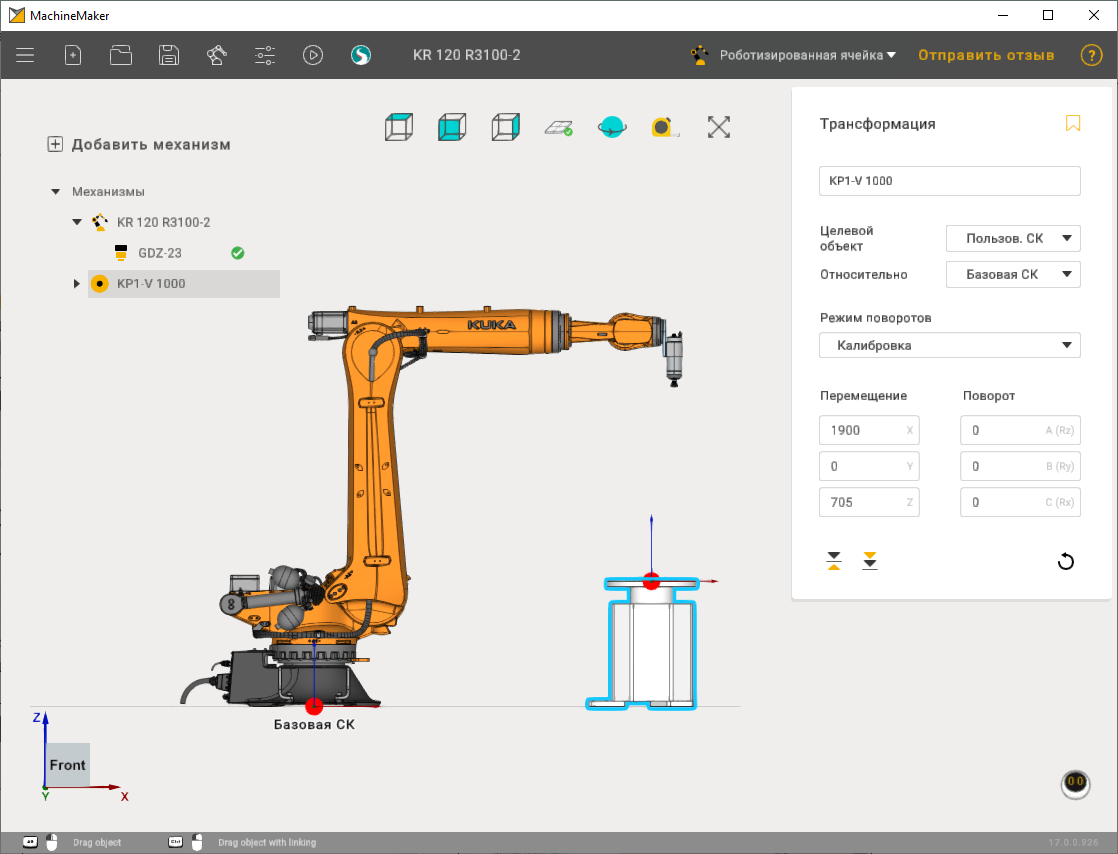
Task: Click the measuring tape tool
Action: (664, 127)
